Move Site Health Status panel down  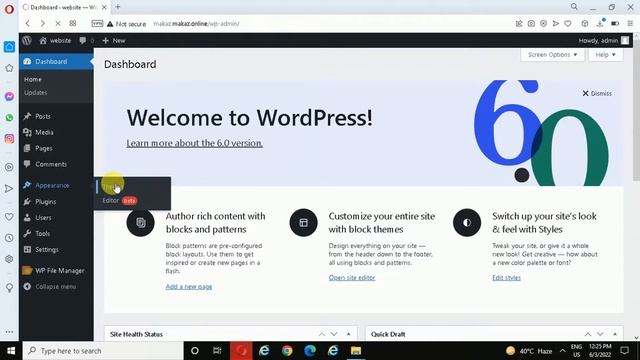(334, 334)
